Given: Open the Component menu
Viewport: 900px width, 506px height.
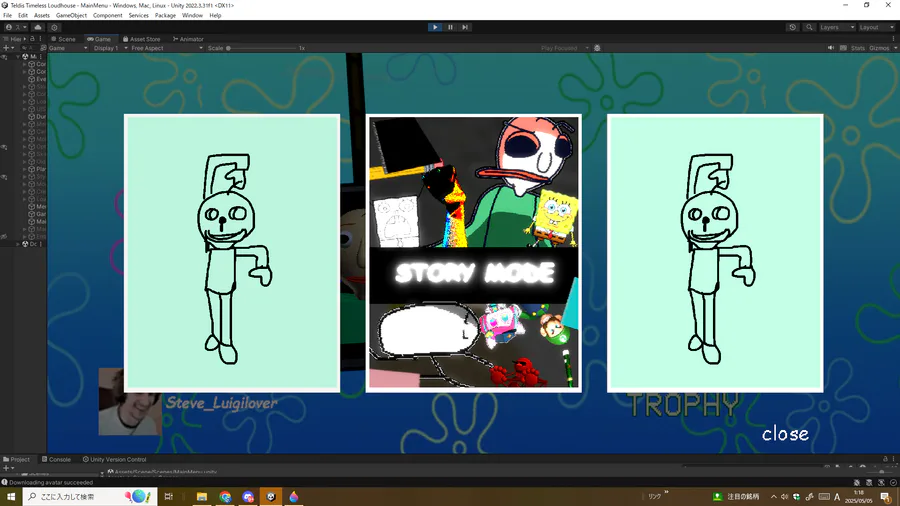Looking at the screenshot, I should (x=107, y=15).
